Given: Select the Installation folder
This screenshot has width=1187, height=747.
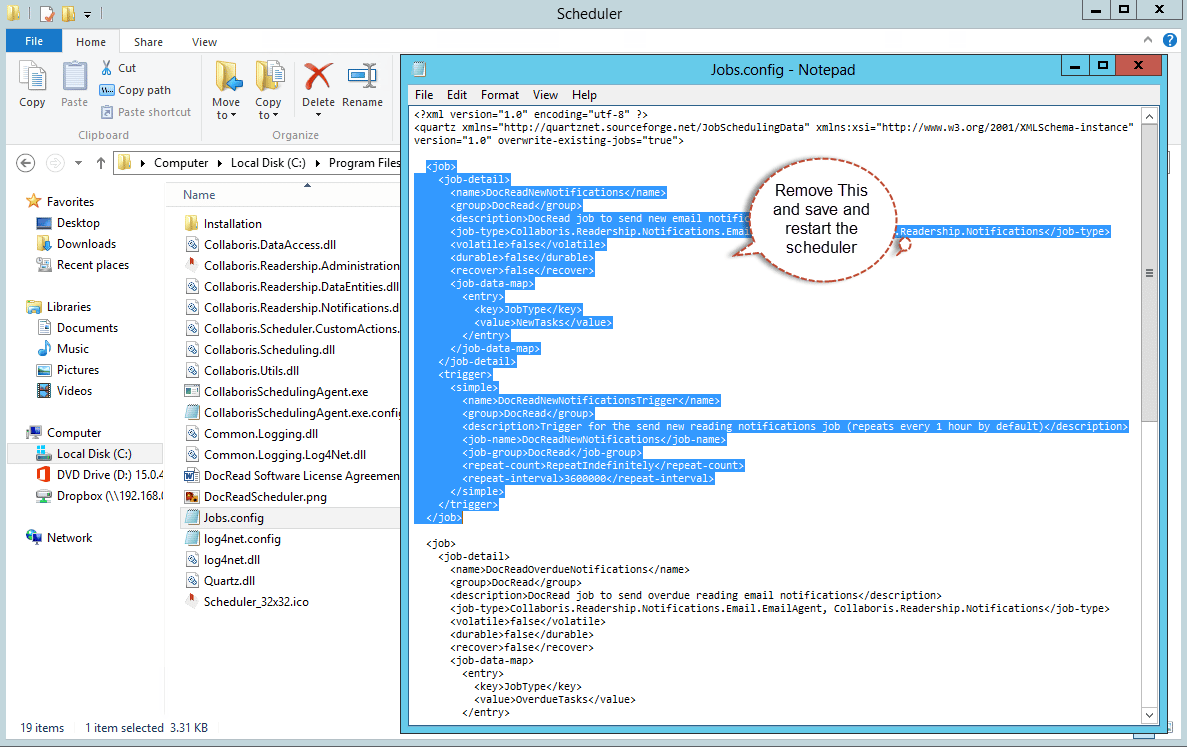Looking at the screenshot, I should tap(232, 224).
